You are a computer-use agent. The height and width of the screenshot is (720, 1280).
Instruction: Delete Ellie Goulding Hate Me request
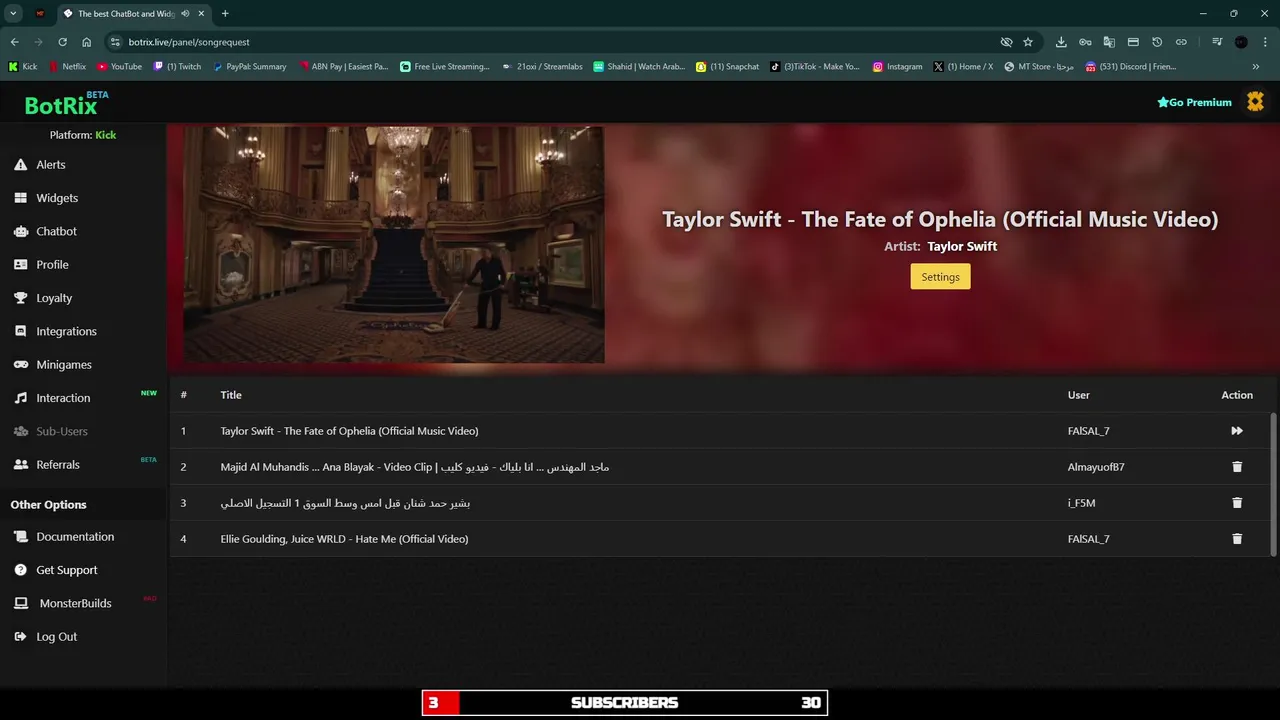pyautogui.click(x=1237, y=539)
